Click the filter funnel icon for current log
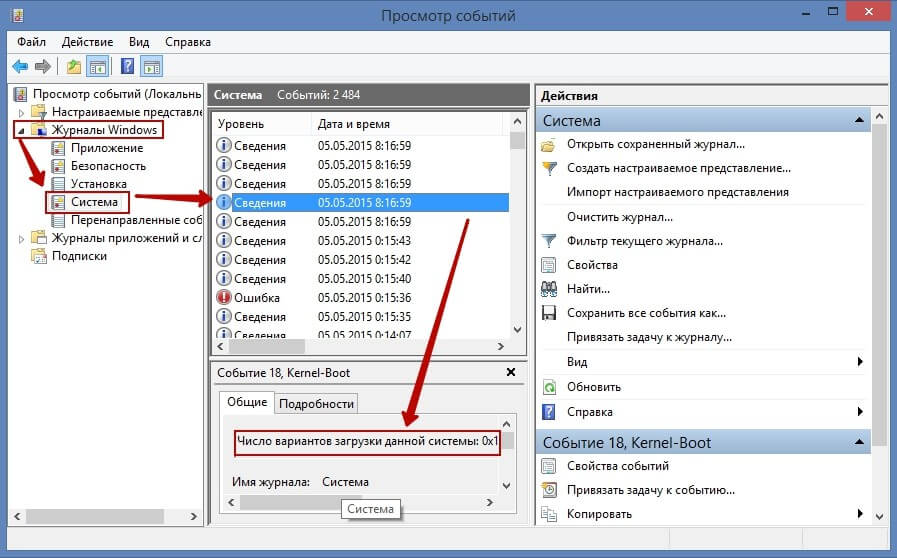 coord(548,241)
